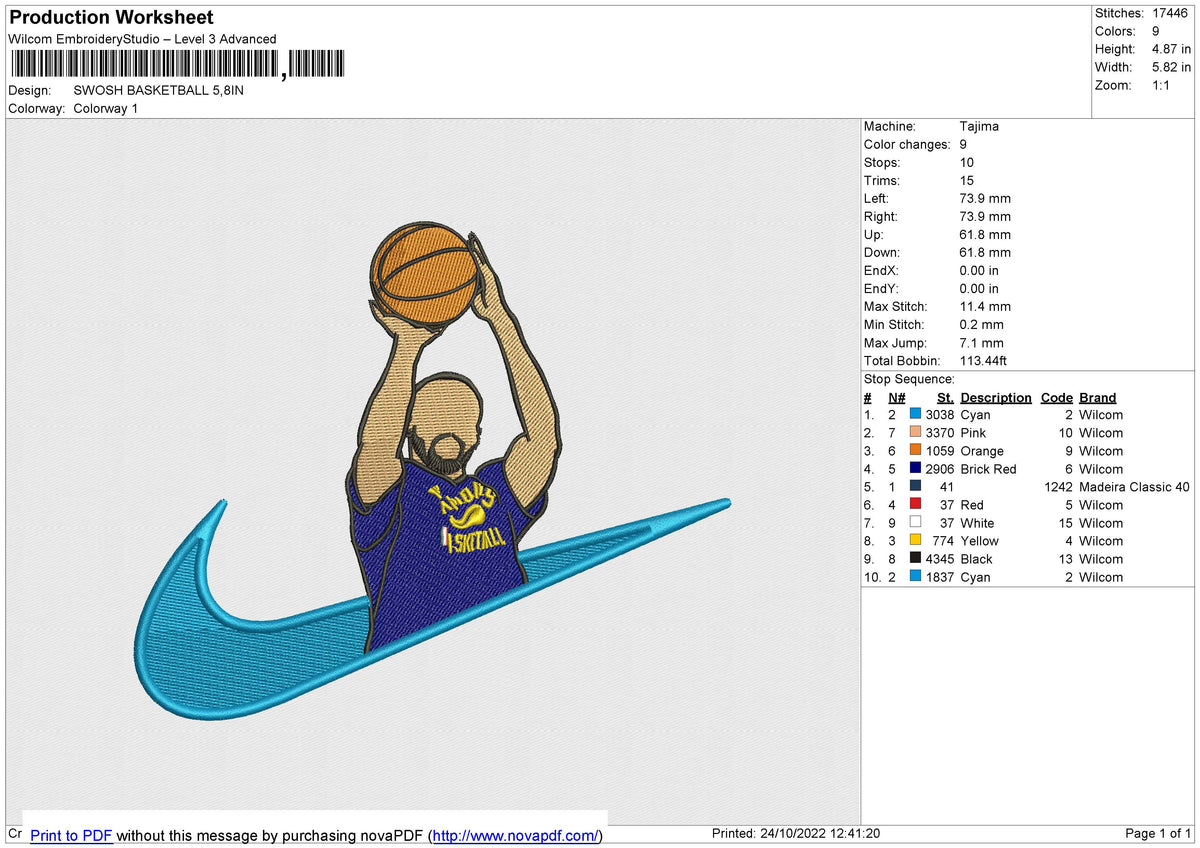This screenshot has width=1200, height=848.
Task: Click the 'St.' column header
Action: [945, 397]
